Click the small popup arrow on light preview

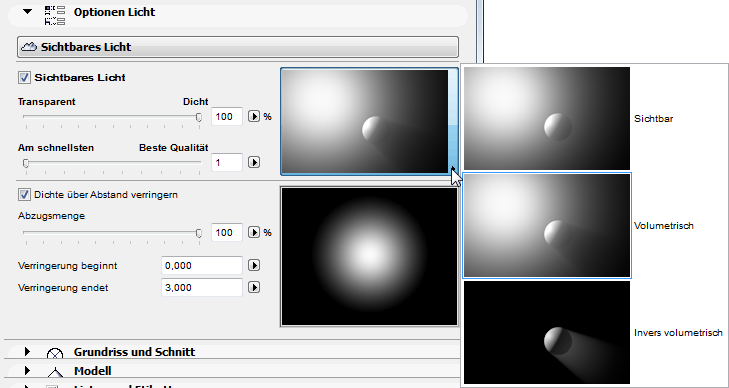click(x=454, y=168)
